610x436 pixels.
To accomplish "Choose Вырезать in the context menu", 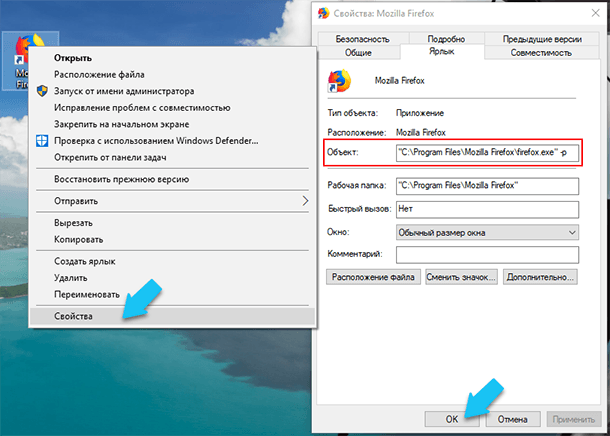I will (173, 223).
